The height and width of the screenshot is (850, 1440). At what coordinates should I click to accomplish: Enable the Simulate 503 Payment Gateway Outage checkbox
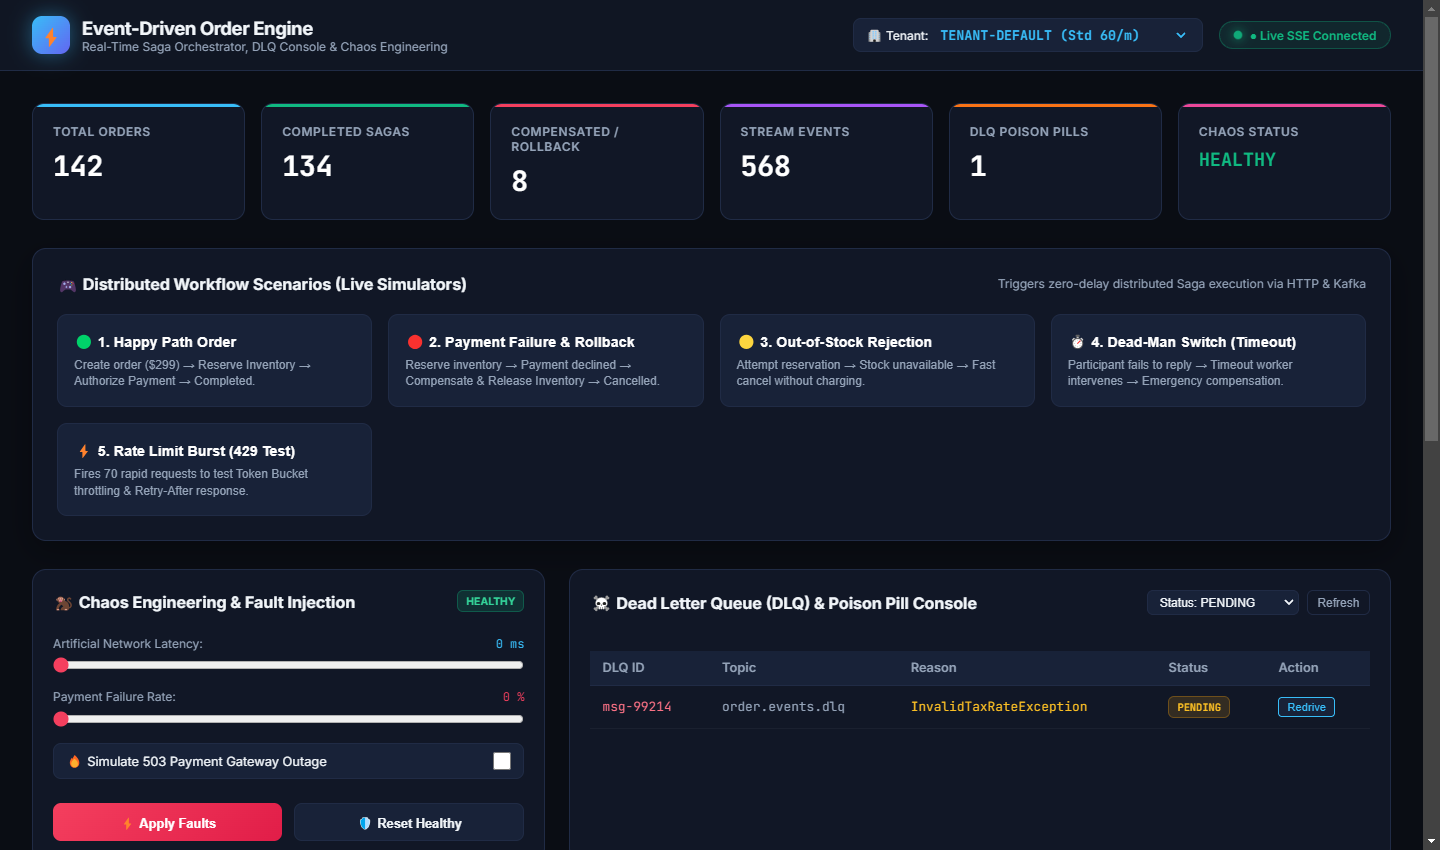point(502,761)
